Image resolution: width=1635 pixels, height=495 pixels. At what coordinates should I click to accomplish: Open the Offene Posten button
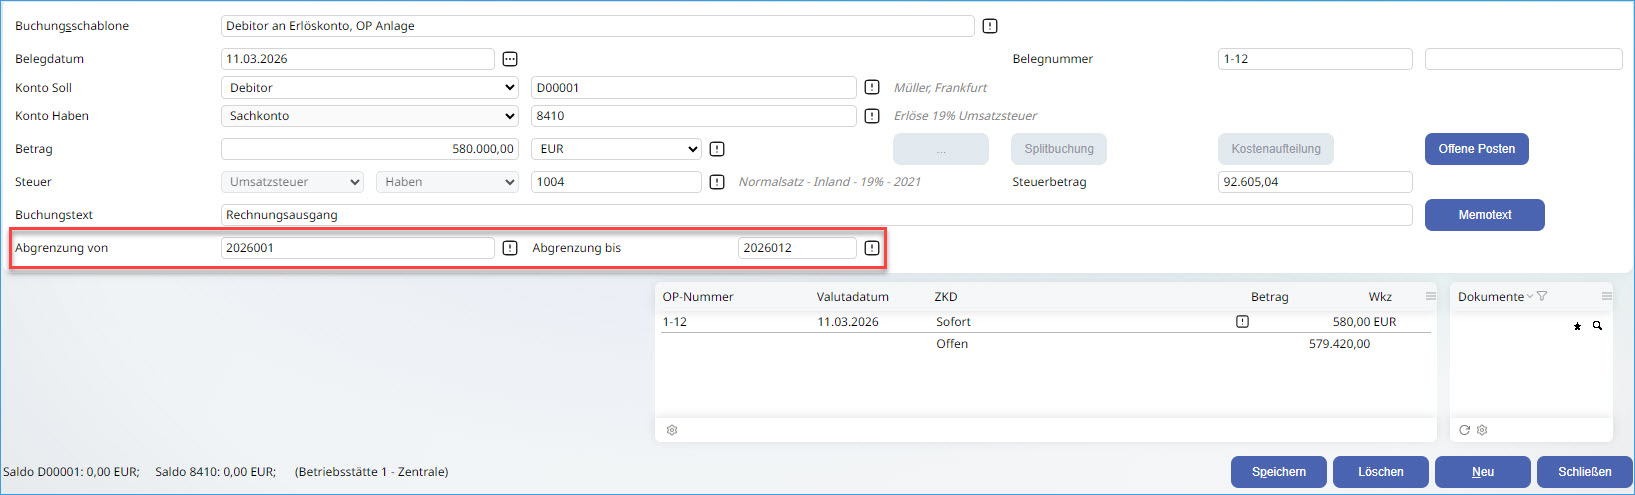click(x=1476, y=149)
